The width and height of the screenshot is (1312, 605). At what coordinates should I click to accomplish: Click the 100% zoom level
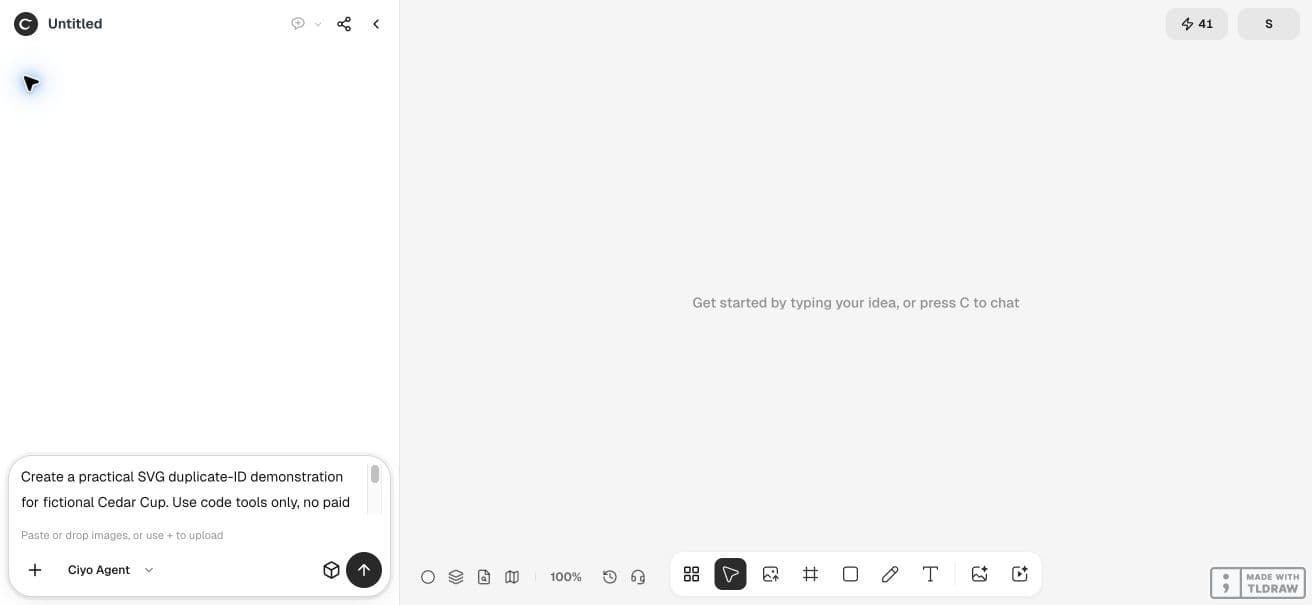tap(566, 577)
